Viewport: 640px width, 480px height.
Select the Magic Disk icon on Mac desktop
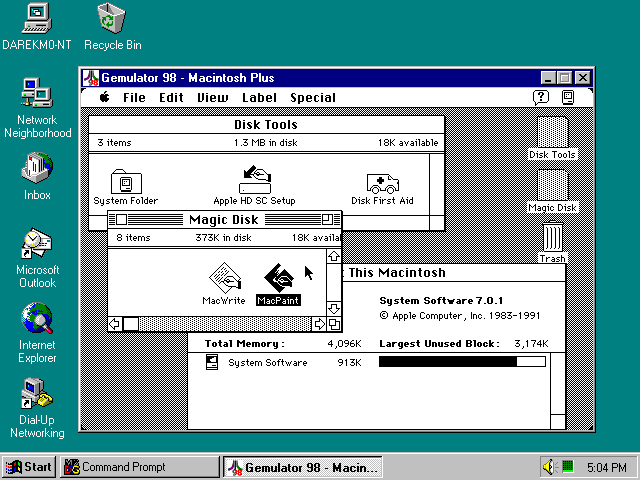(x=552, y=185)
